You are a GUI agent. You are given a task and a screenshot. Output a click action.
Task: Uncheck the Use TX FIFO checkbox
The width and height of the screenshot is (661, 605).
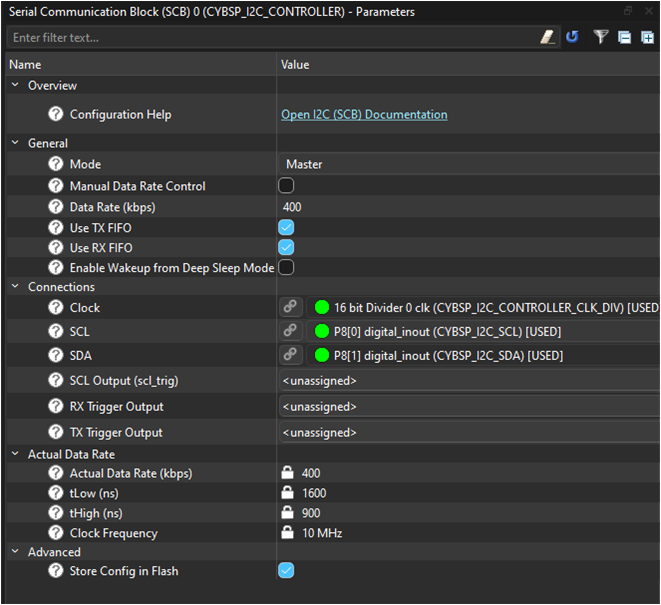coord(286,228)
